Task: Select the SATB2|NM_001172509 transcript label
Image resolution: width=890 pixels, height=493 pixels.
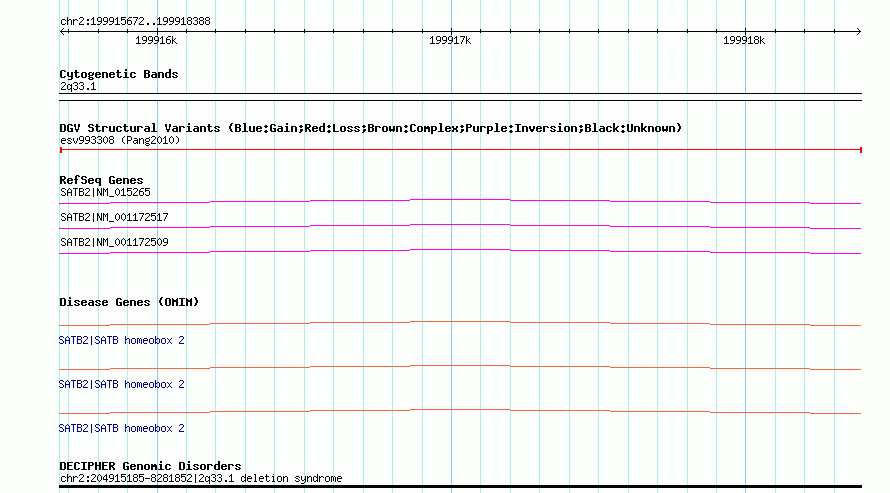Action: (x=114, y=242)
